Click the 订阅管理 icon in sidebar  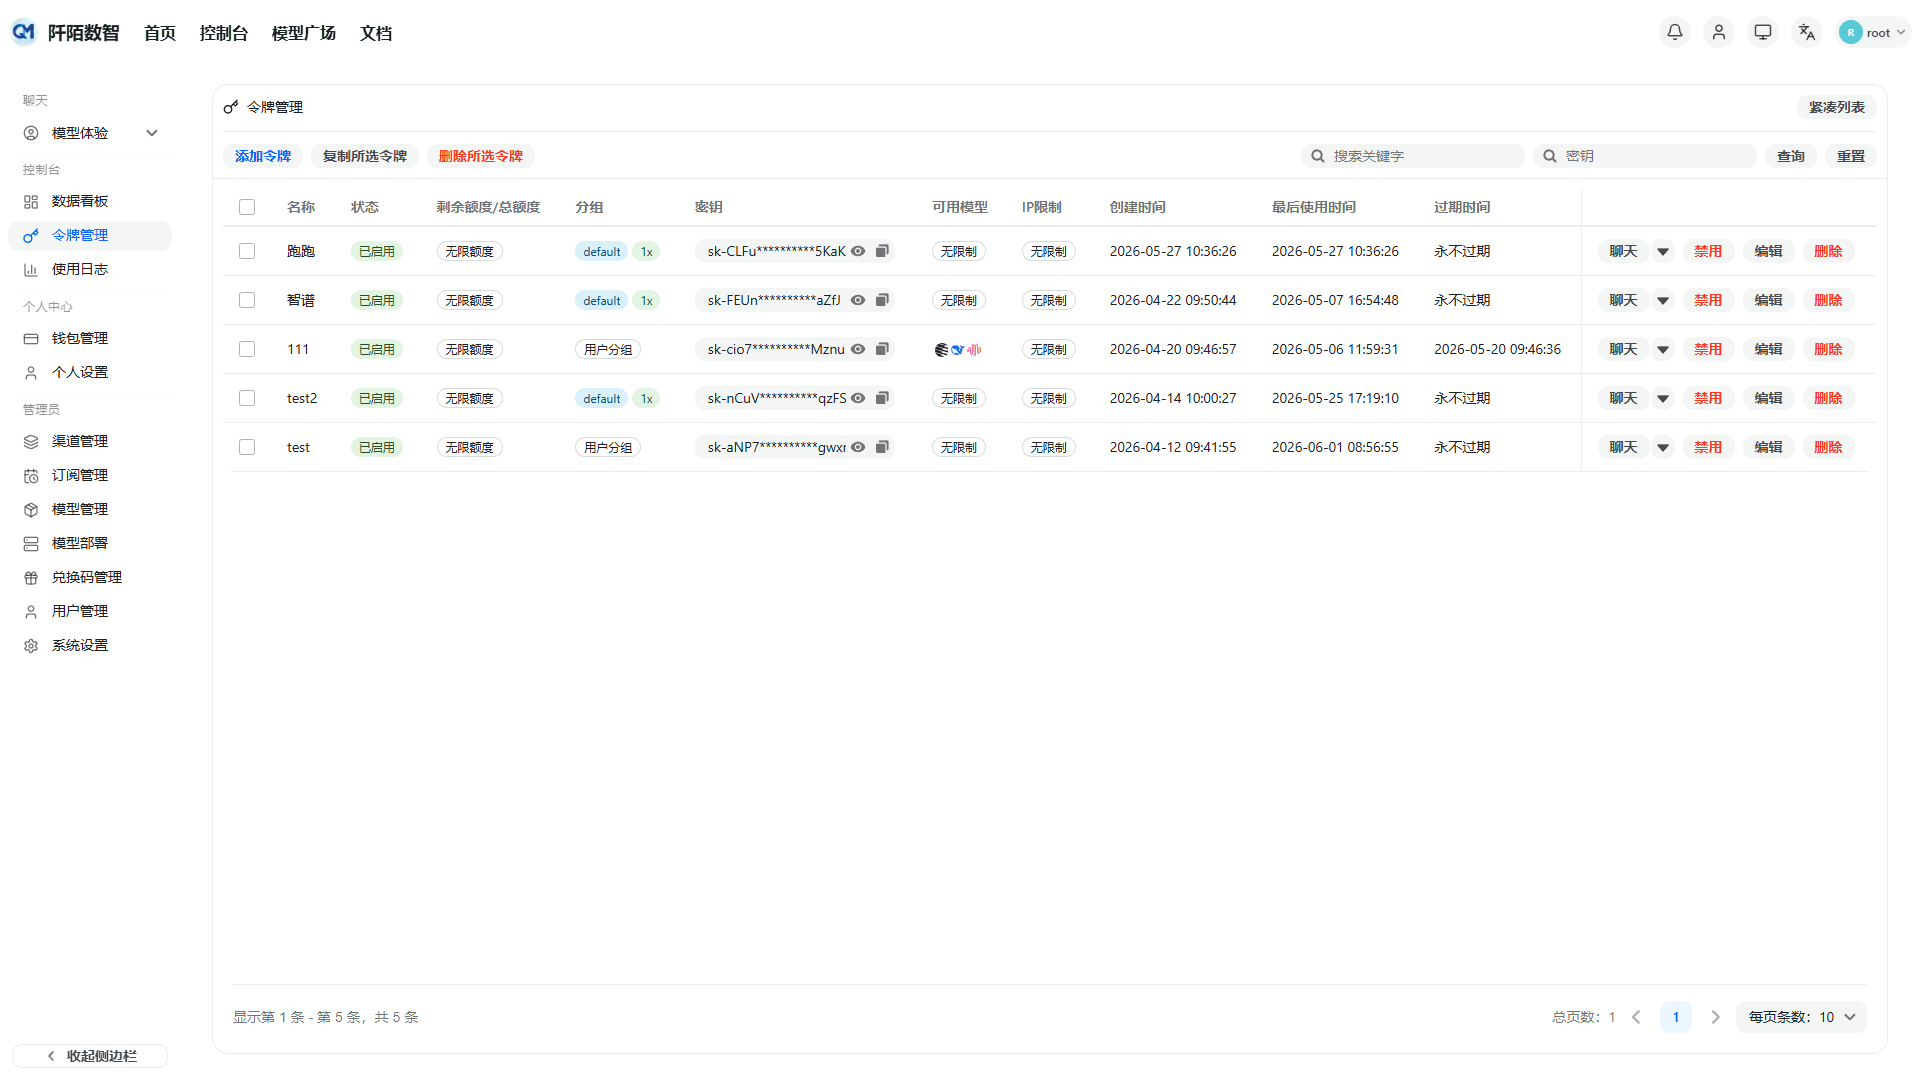click(x=31, y=475)
